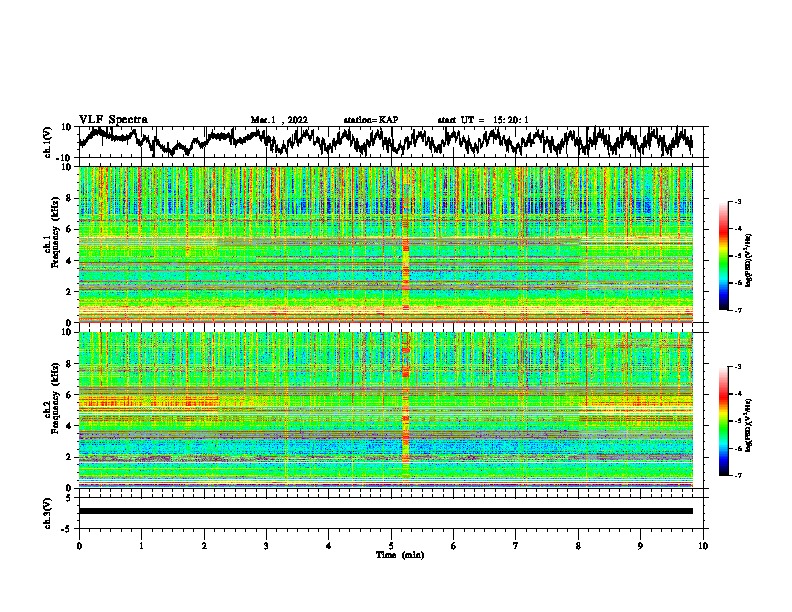This screenshot has width=792, height=612.
Task: Click the time axis tick label "7"
Action: click(x=516, y=546)
